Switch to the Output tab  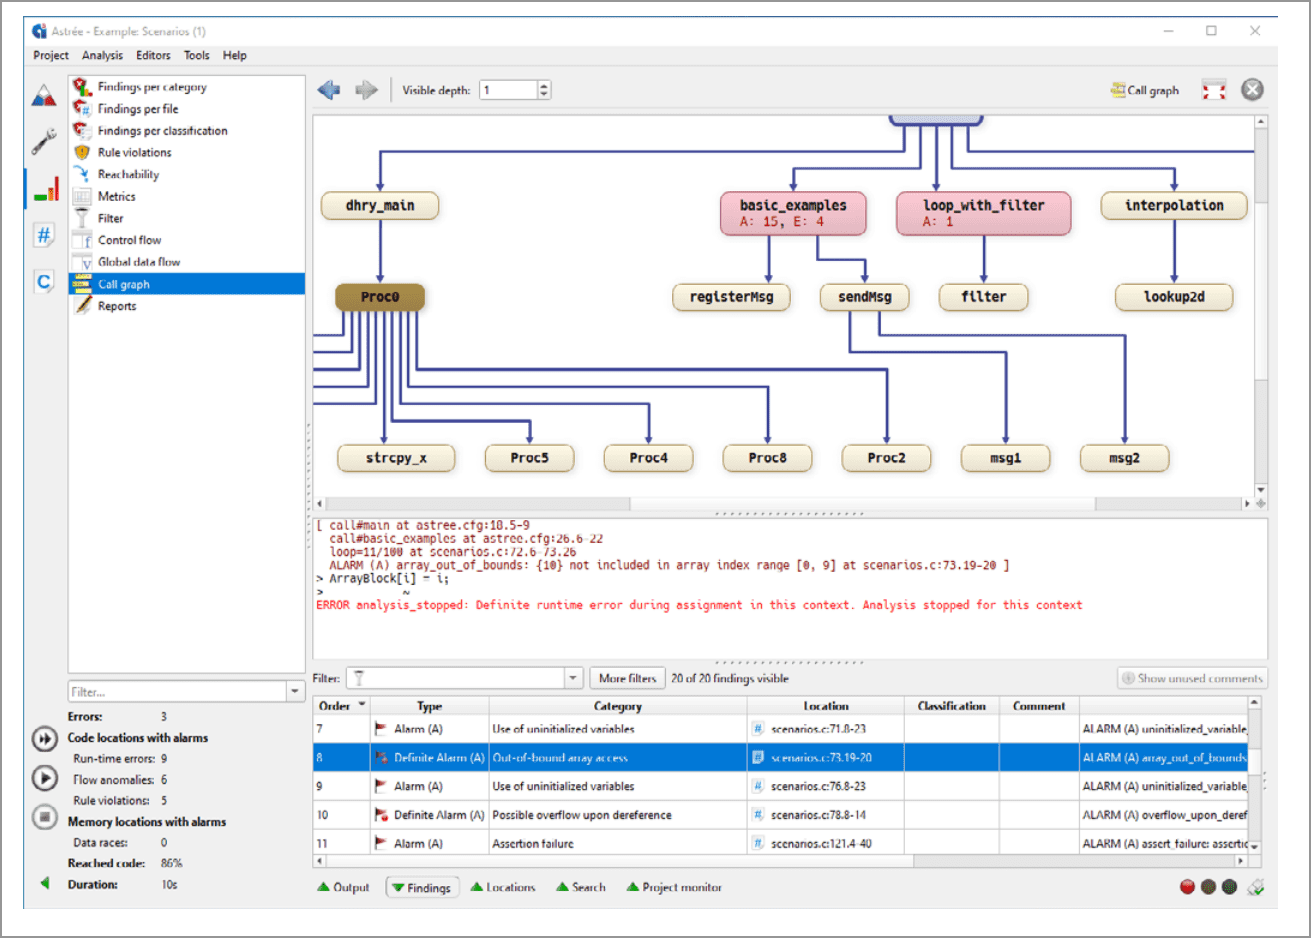[x=343, y=887]
